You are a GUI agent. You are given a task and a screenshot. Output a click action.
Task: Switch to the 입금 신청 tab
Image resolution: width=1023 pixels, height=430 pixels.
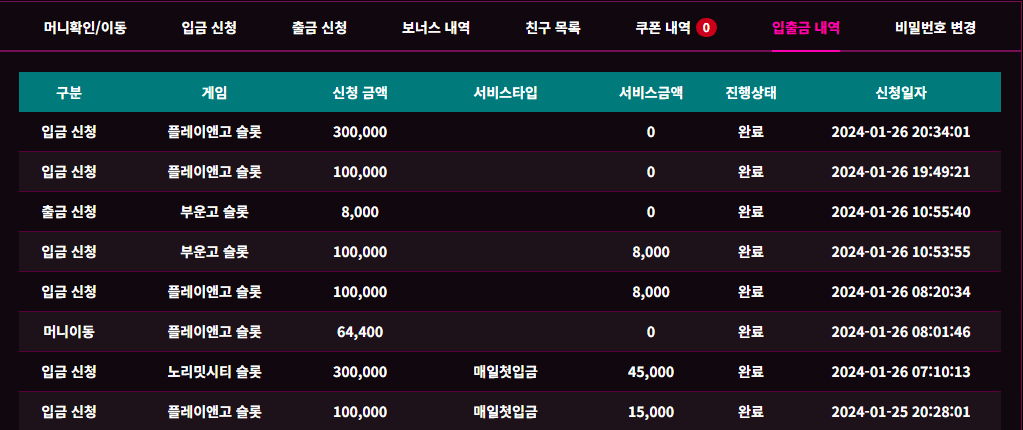point(209,28)
